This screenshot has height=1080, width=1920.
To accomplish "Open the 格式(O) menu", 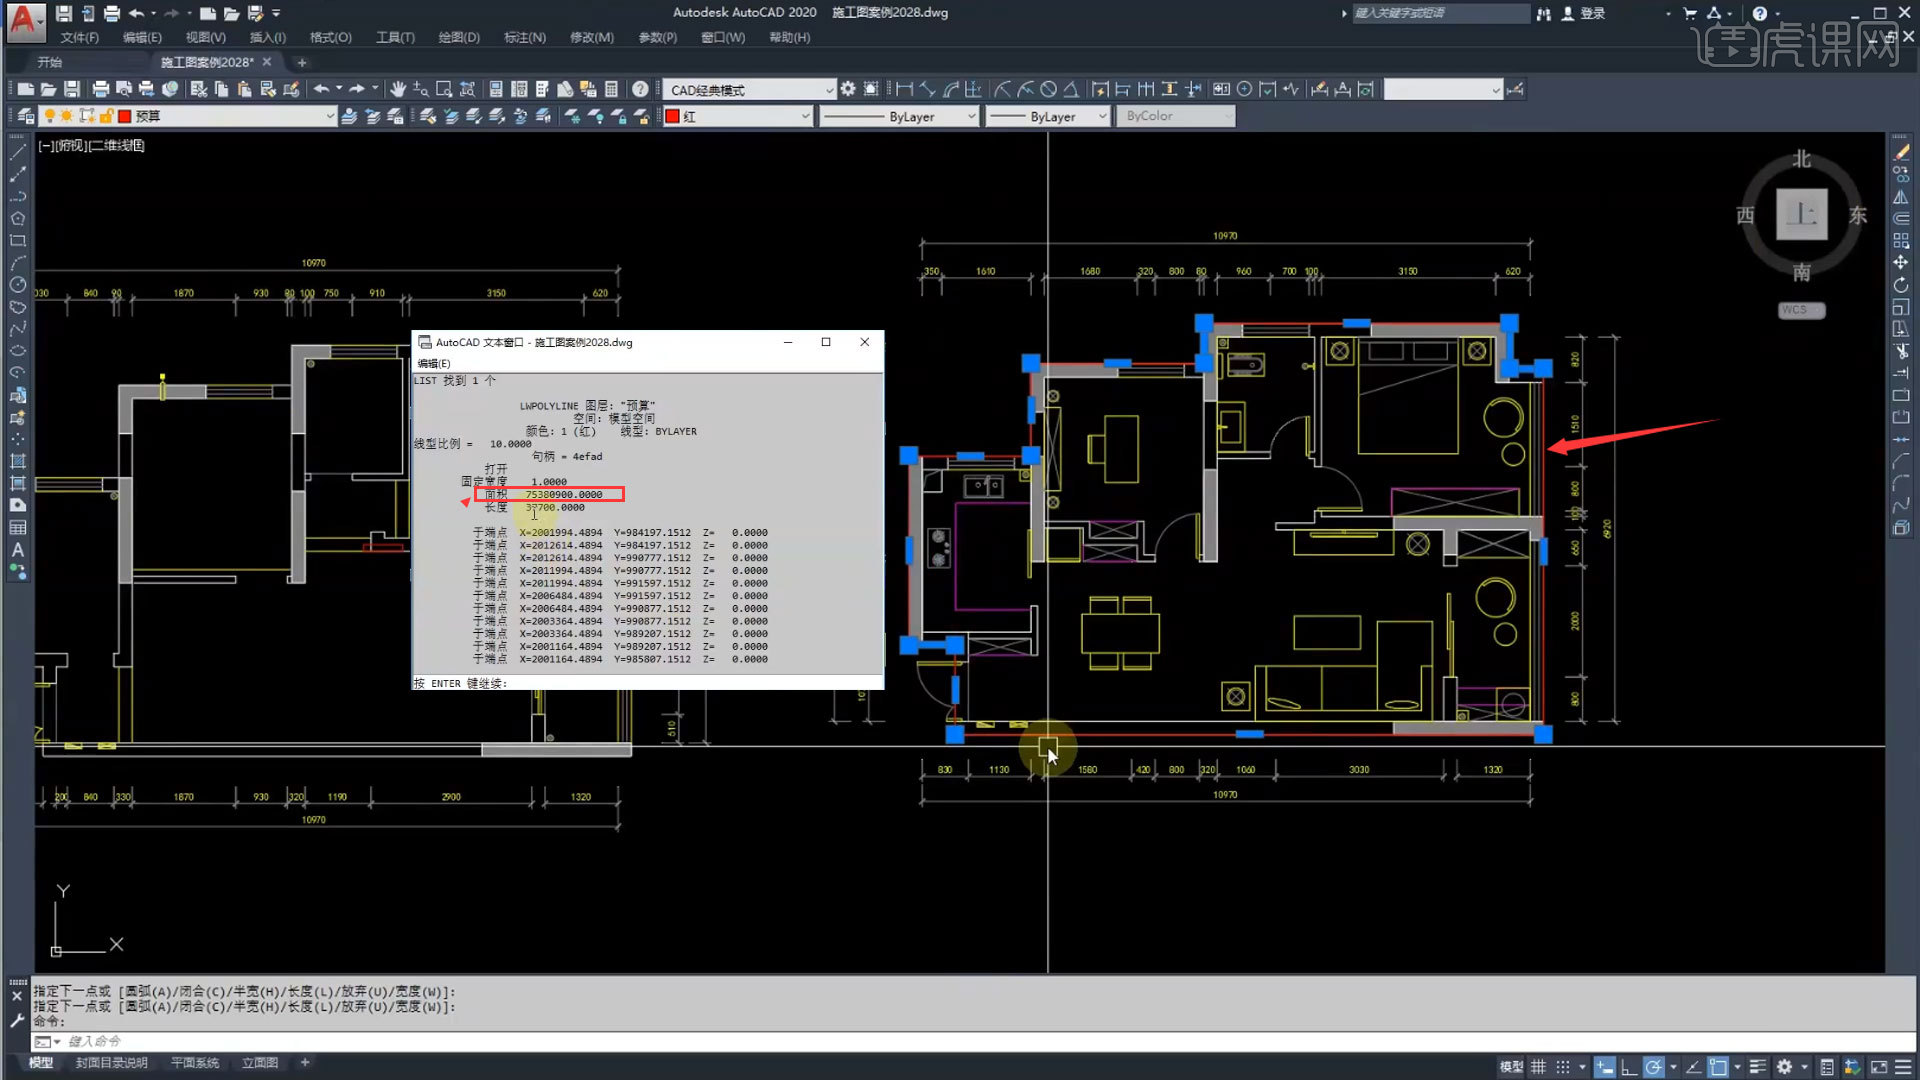I will [x=330, y=37].
